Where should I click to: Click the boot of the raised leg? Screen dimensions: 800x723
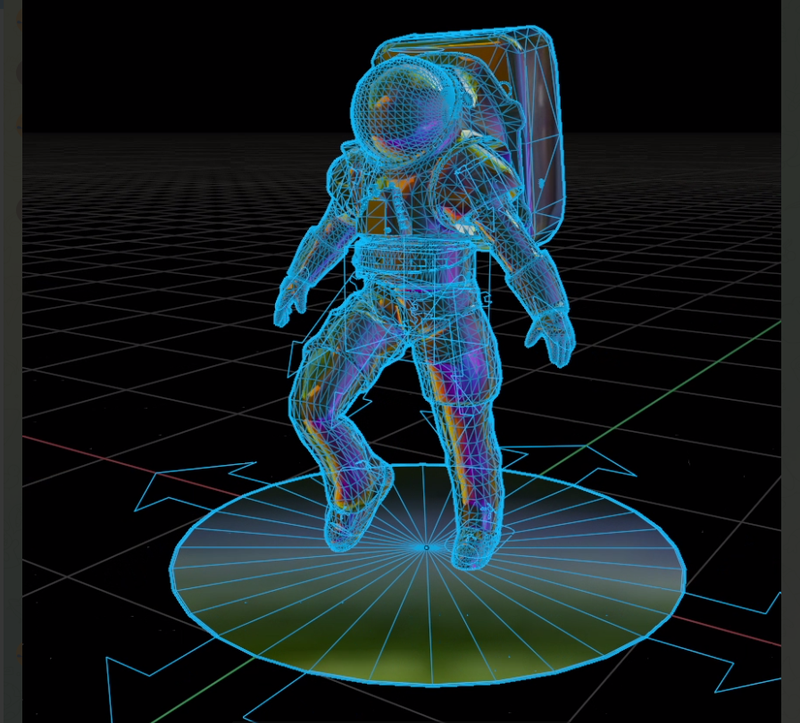point(350,517)
